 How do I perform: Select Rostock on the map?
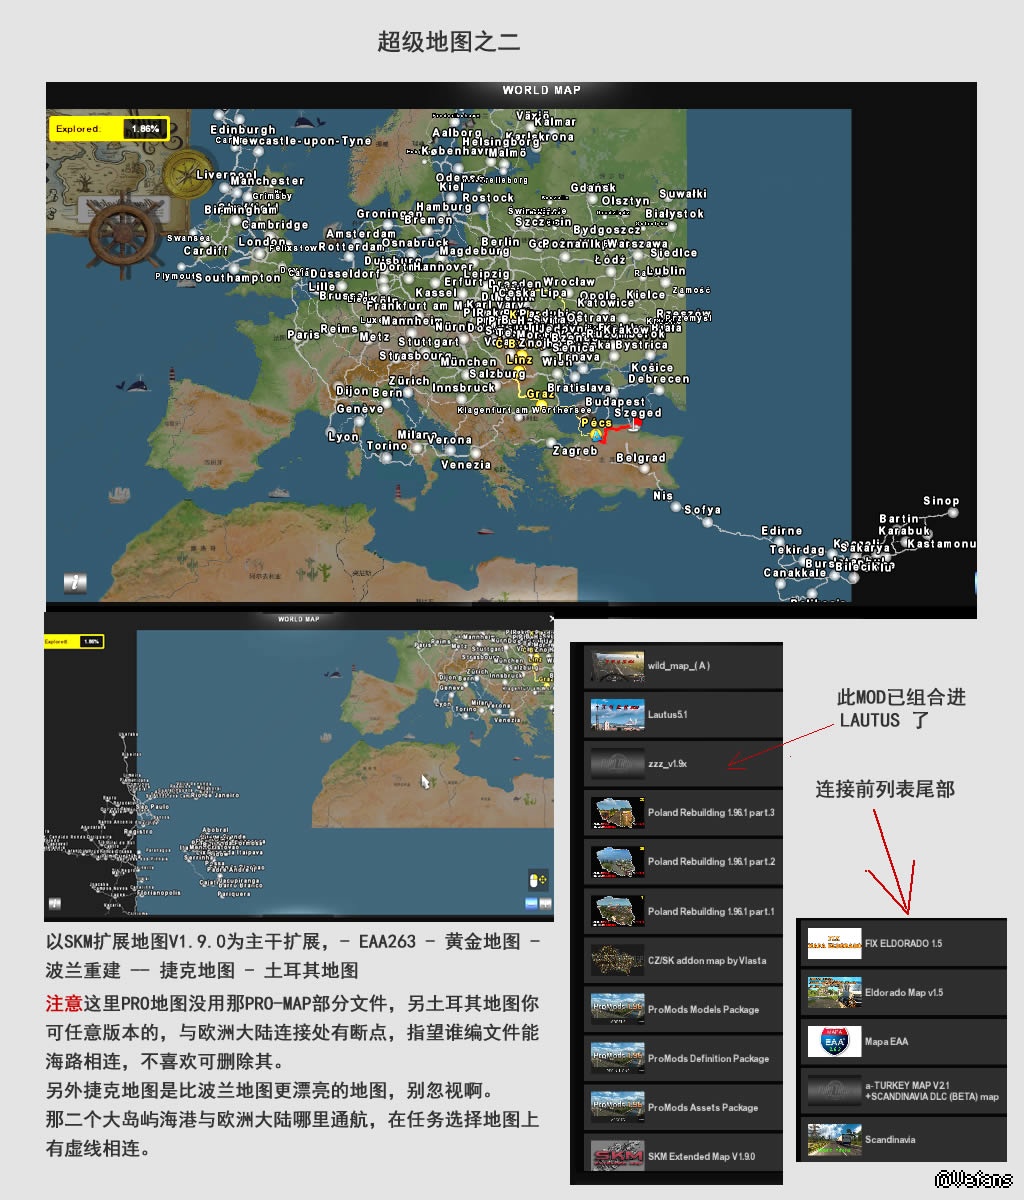(488, 198)
